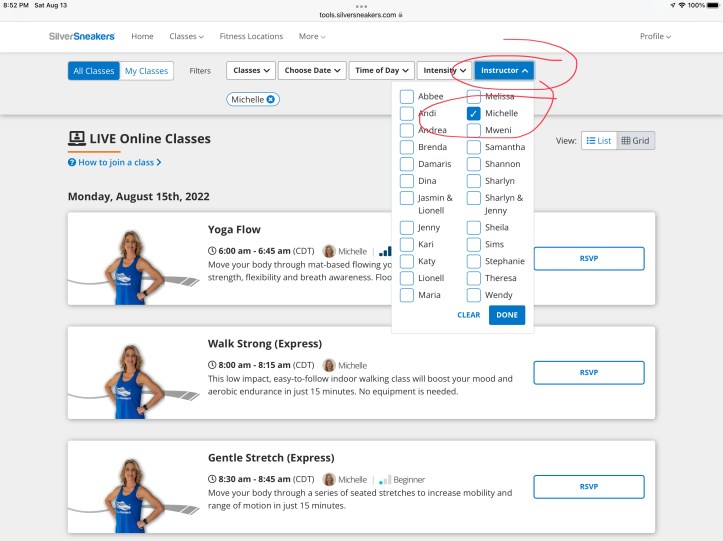
Task: RSVP for Gentle Stretch (Express) class
Action: click(589, 487)
